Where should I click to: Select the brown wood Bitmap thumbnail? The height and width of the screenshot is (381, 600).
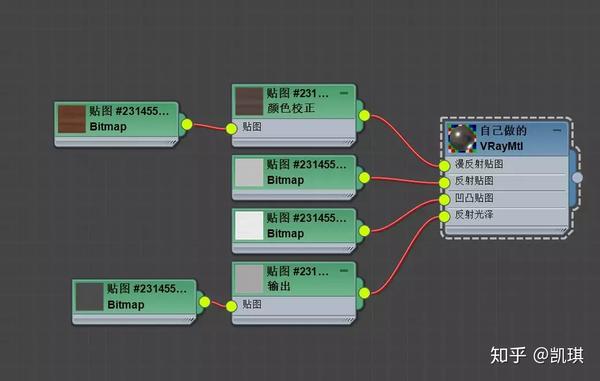[x=72, y=119]
